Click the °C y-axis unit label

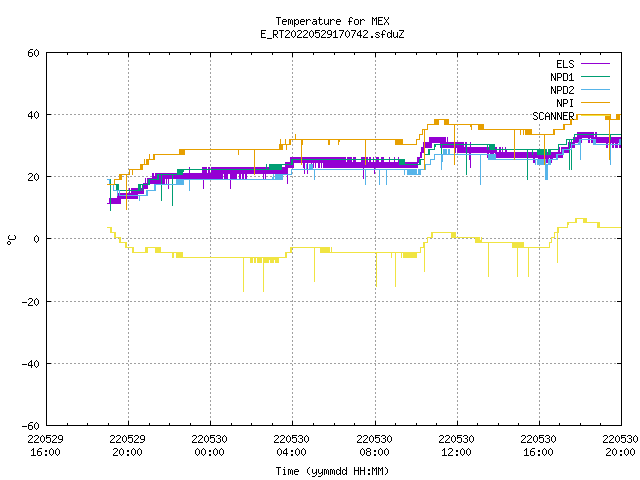(x=12, y=240)
